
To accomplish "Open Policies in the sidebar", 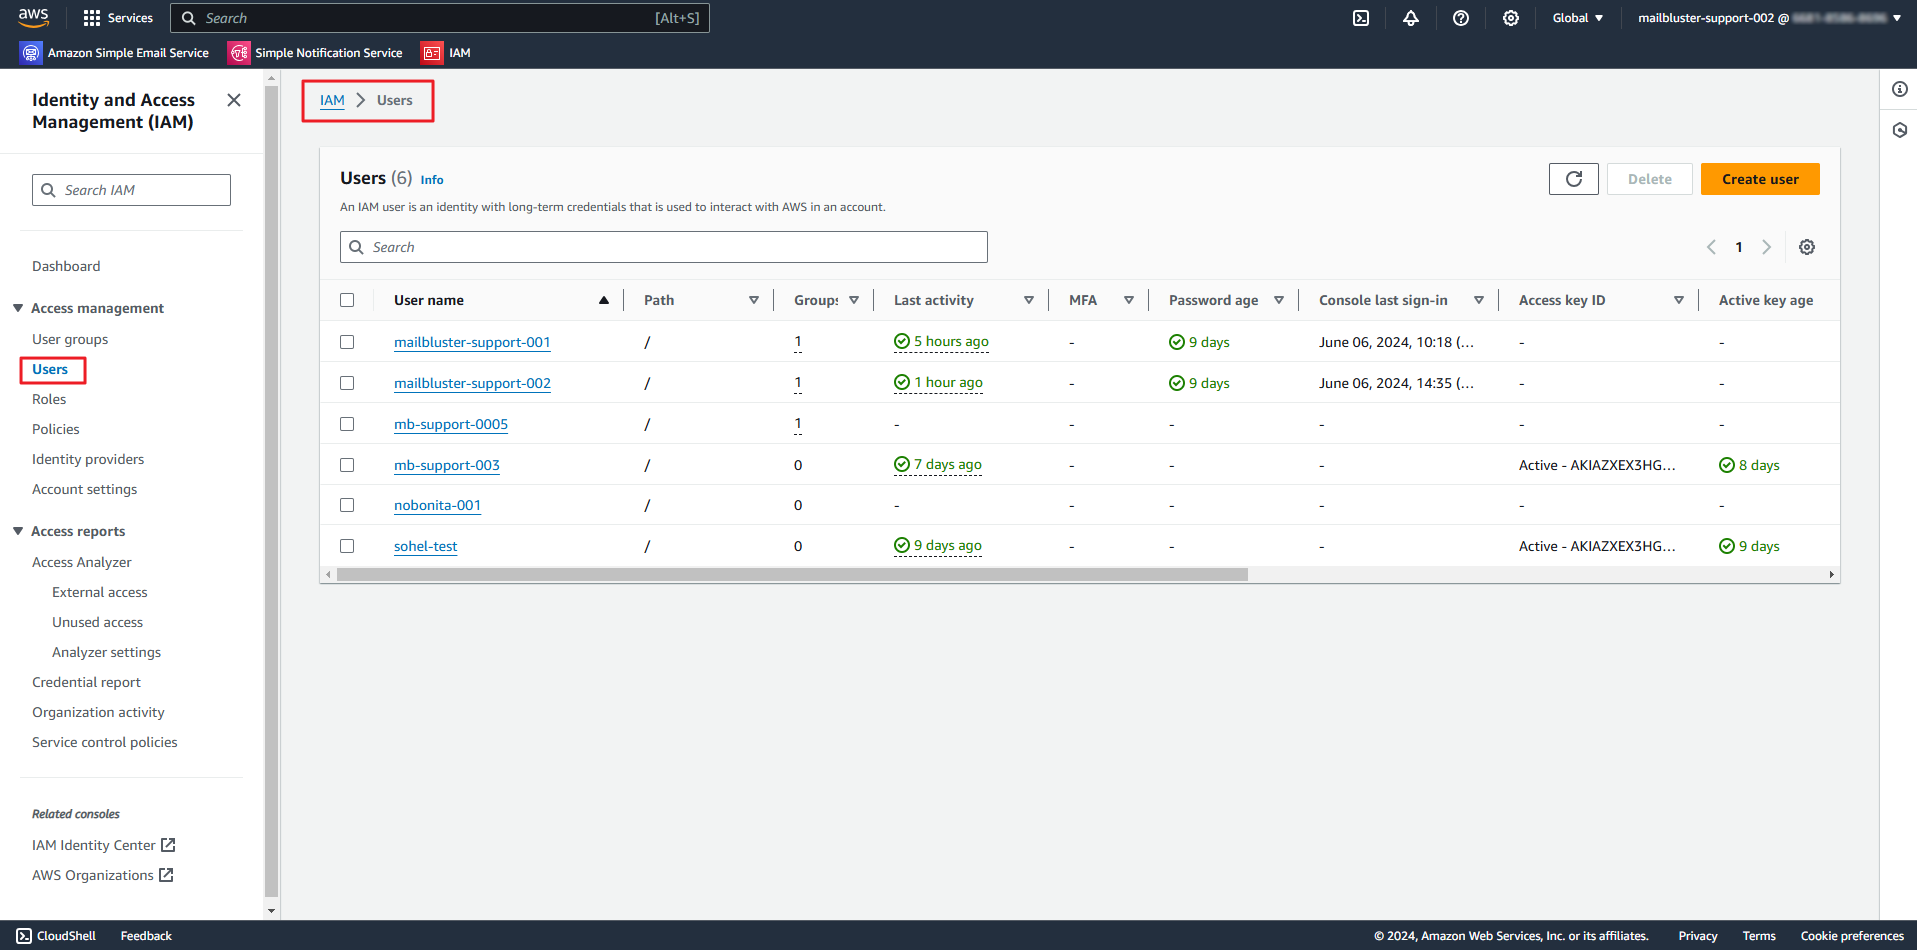I will tap(56, 429).
